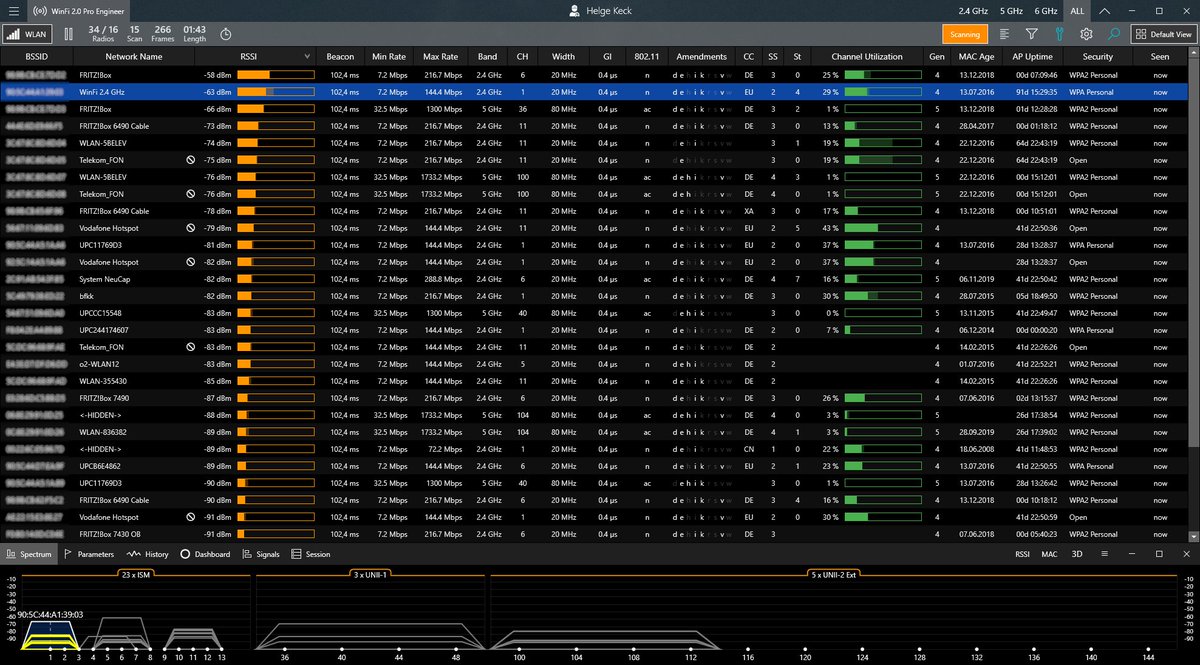Open the Default View layout dropdown
The height and width of the screenshot is (665, 1200).
point(1163,34)
